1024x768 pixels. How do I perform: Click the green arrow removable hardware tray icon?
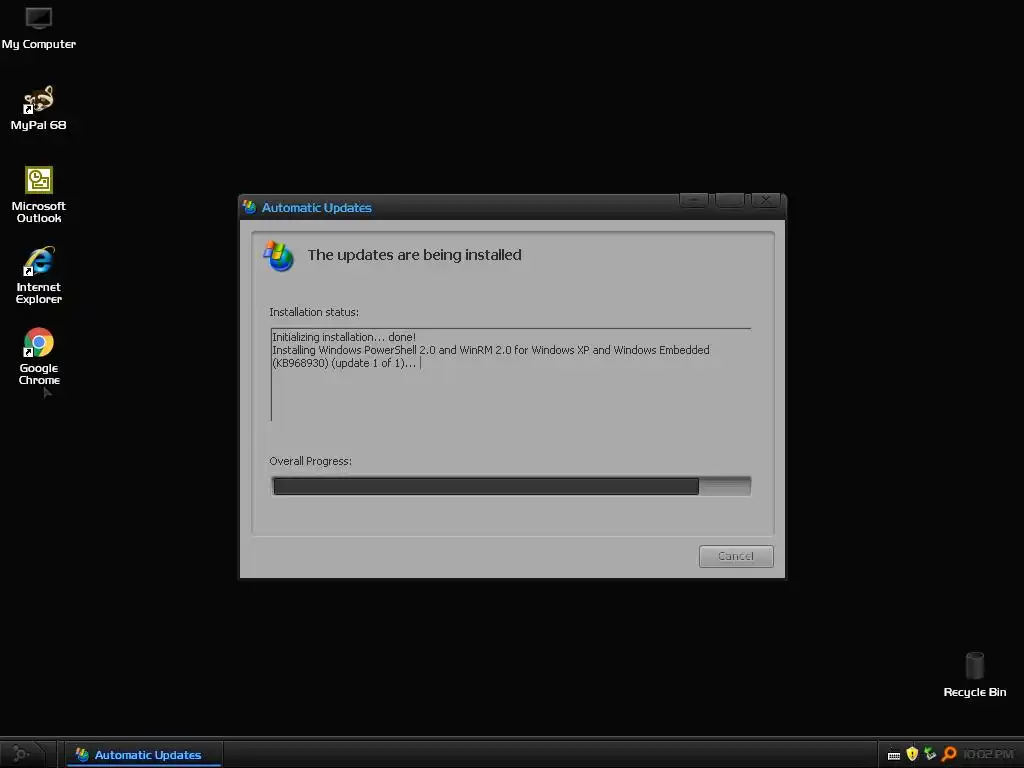931,754
